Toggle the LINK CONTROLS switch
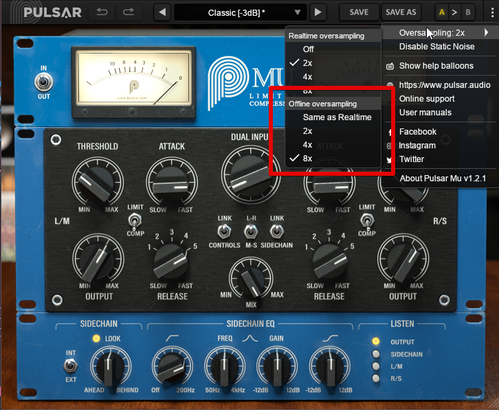This screenshot has width=499, height=410. (224, 231)
